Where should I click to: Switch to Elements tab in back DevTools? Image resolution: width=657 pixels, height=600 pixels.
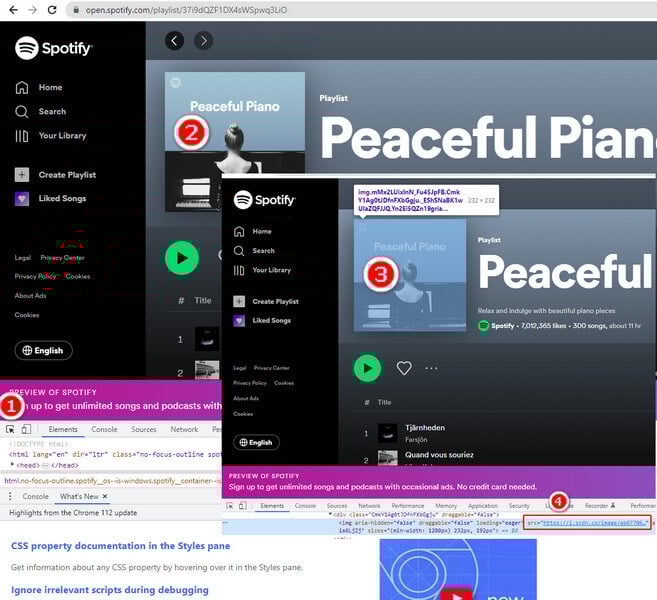[x=63, y=429]
